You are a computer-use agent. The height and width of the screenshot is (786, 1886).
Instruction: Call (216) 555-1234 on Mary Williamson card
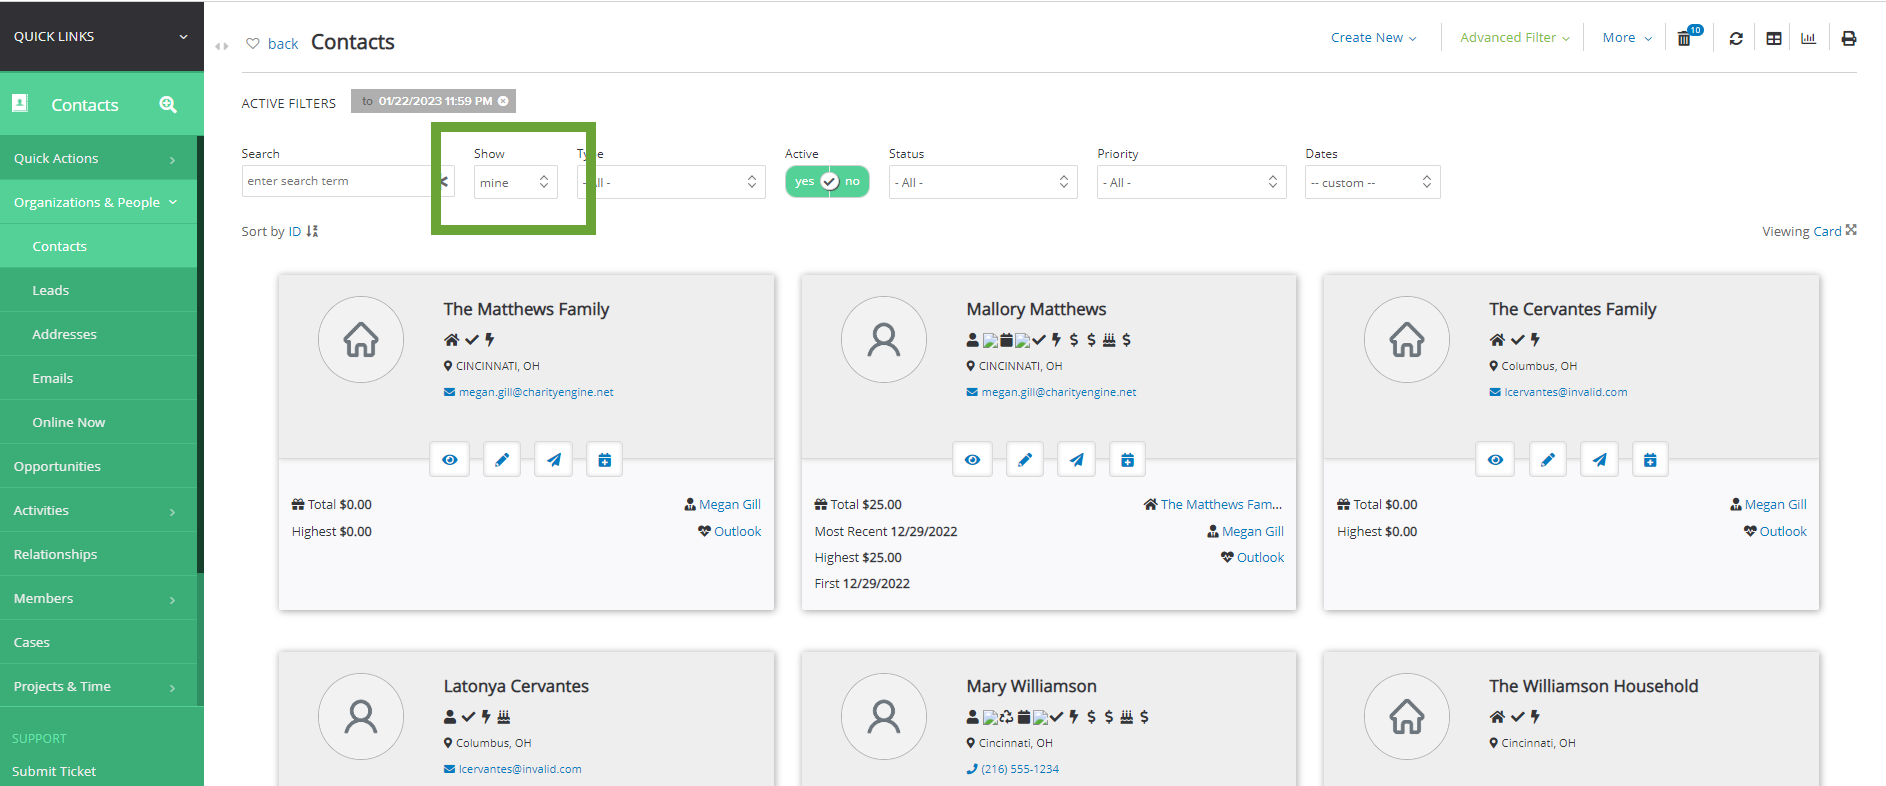[1020, 769]
